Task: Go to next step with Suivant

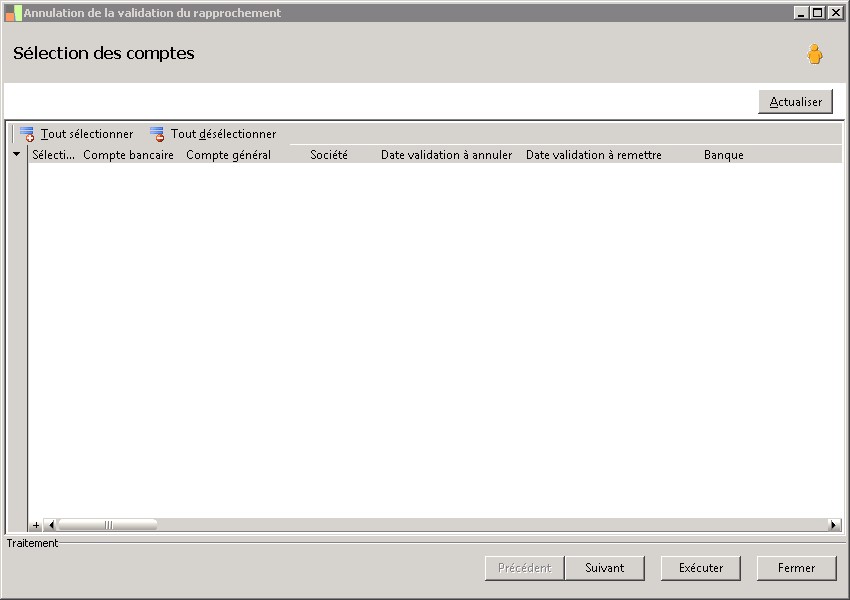Action: point(604,568)
